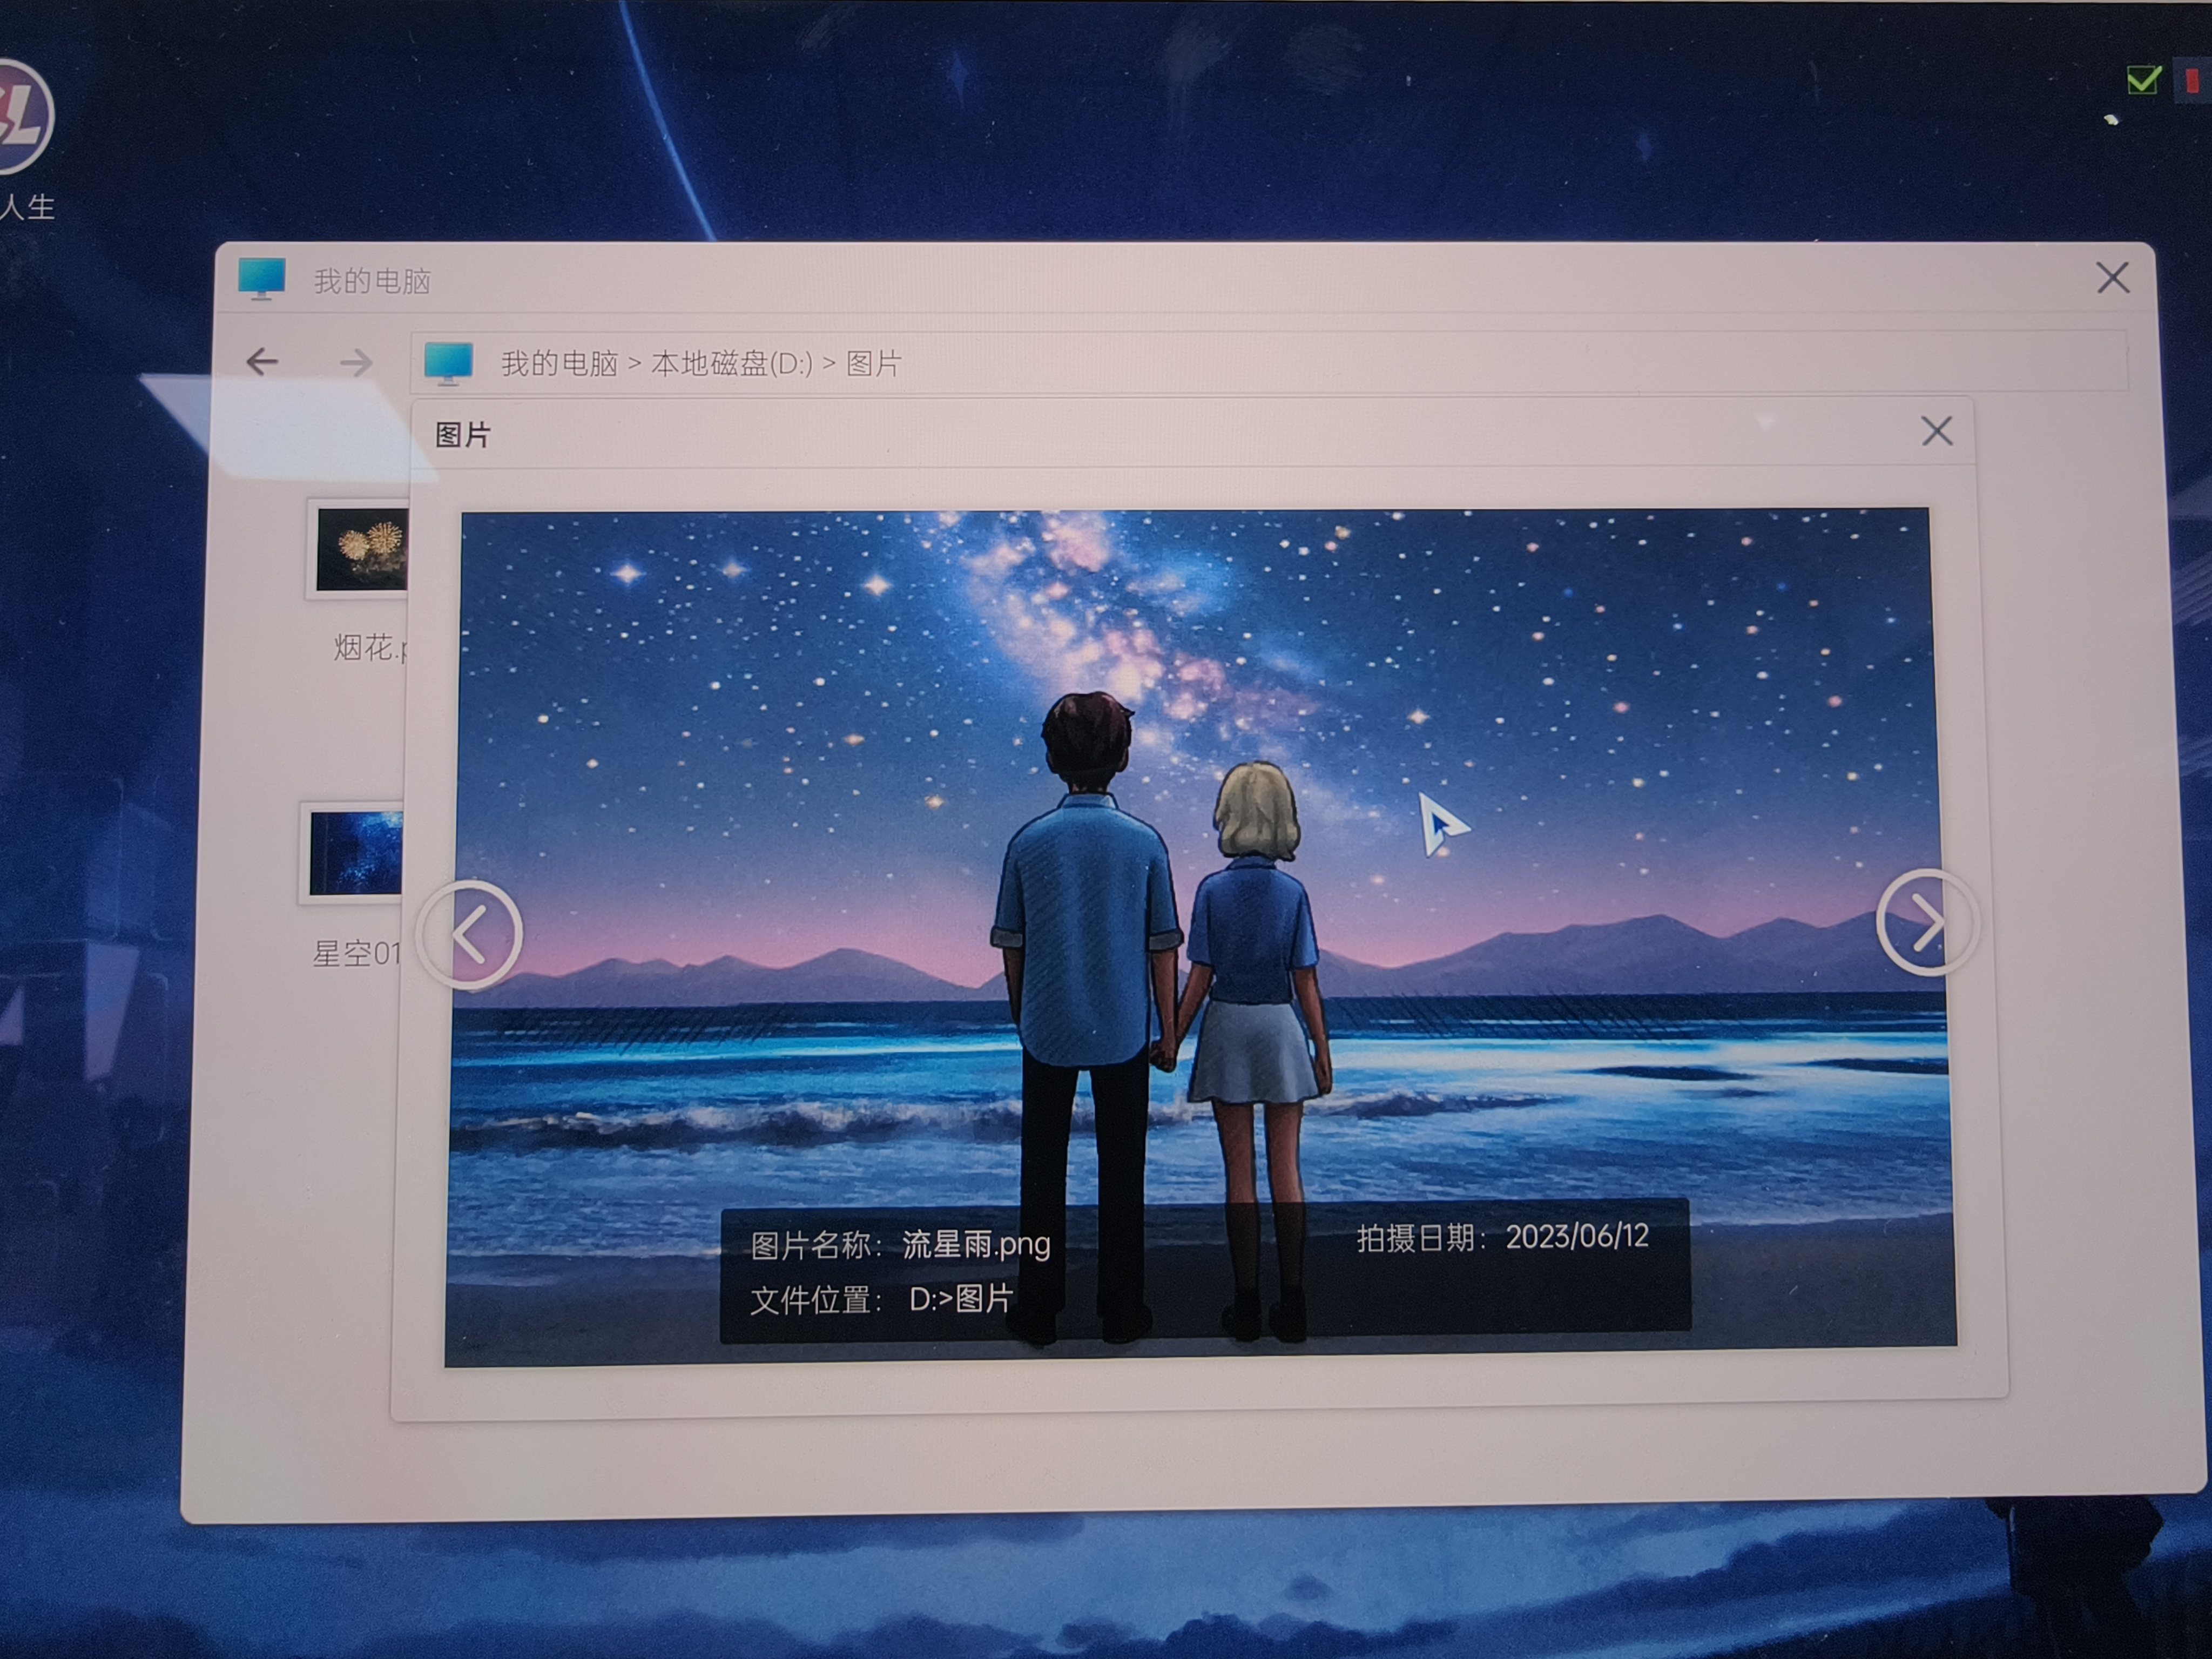Click the 流星雨.png file name text

pos(976,1245)
